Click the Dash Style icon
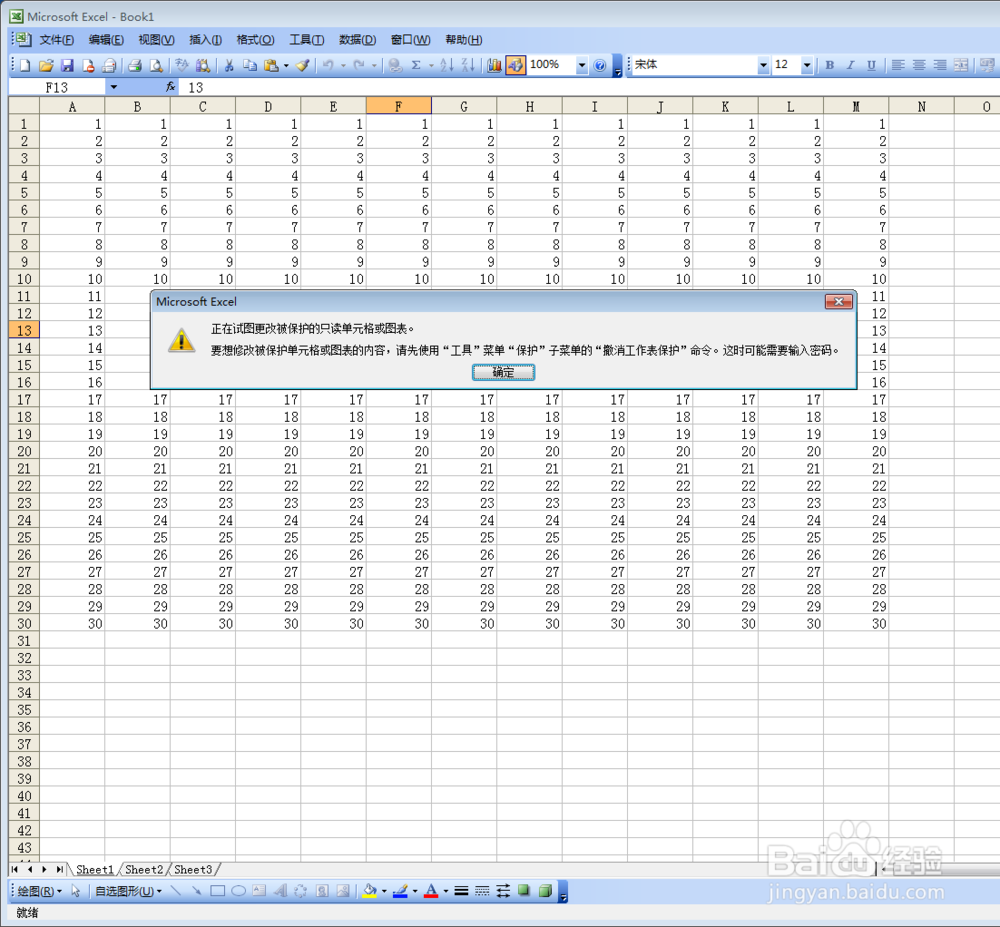This screenshot has height=927, width=1000. coord(482,891)
